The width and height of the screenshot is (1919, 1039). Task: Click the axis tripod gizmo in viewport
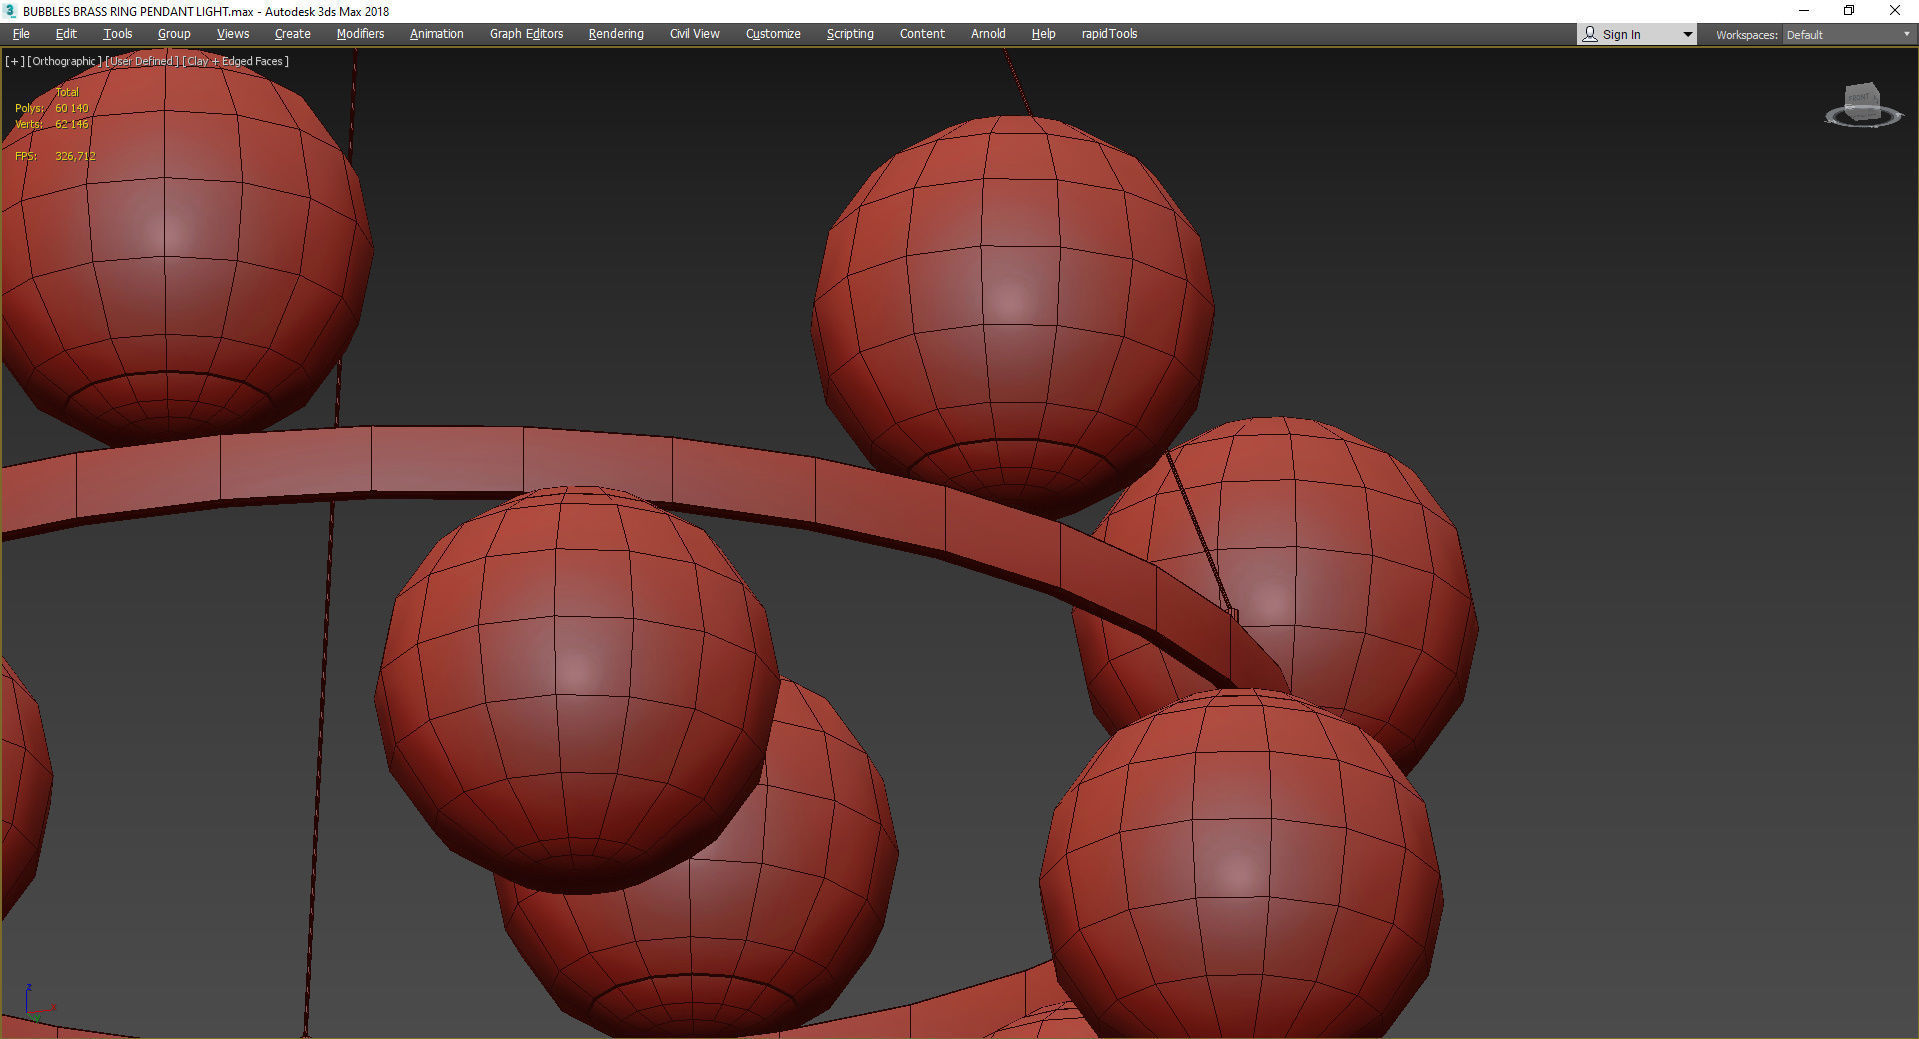38,1003
